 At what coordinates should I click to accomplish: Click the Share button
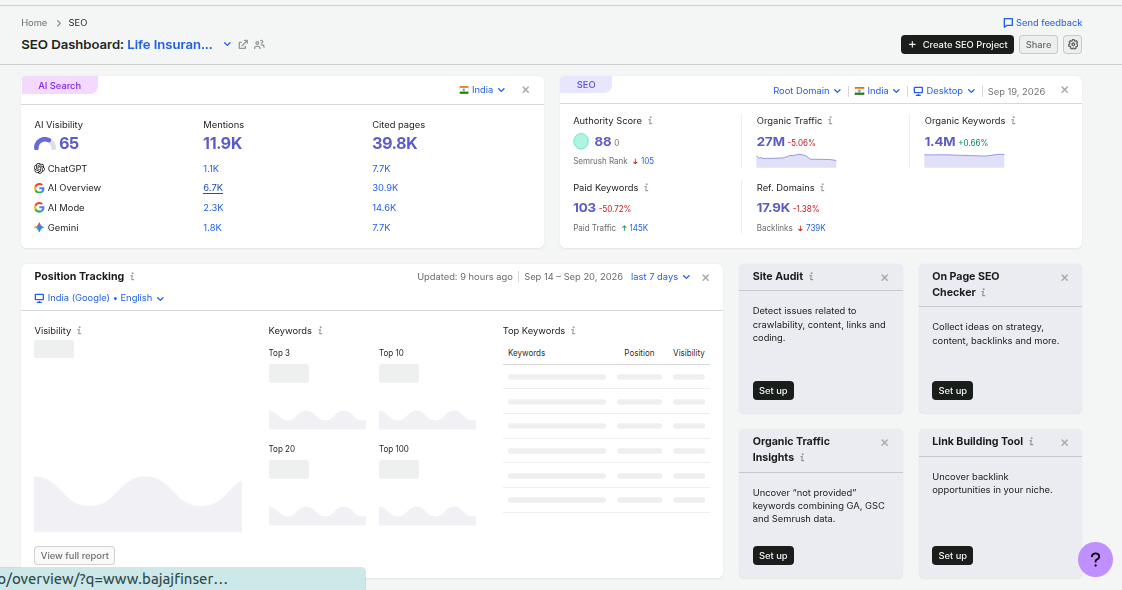(1038, 44)
